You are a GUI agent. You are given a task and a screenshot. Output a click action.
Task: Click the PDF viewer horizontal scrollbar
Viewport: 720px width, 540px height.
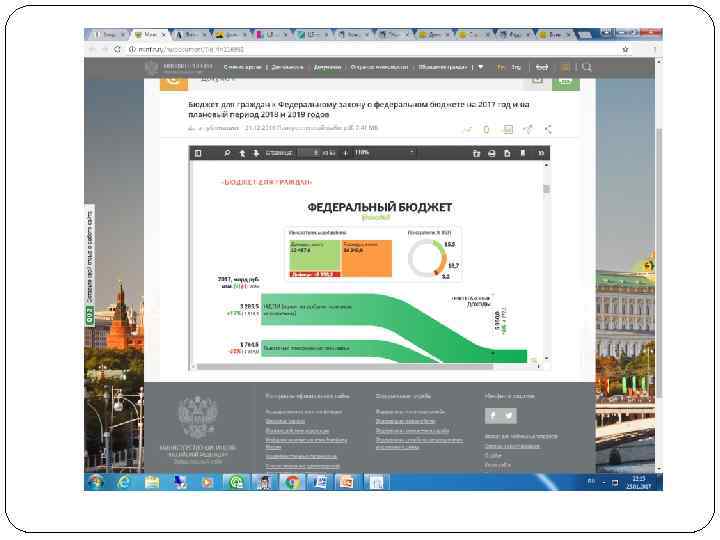pyautogui.click(x=344, y=366)
